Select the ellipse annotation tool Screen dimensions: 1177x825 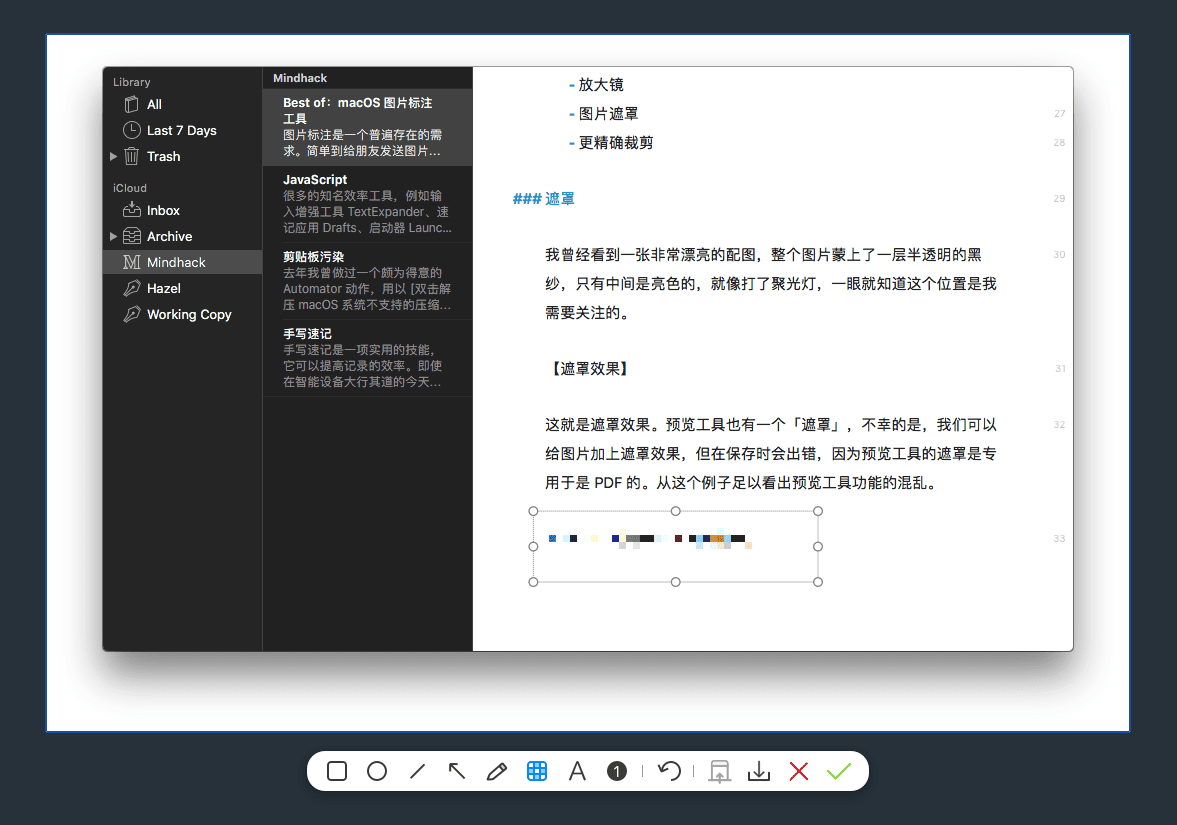tap(377, 771)
